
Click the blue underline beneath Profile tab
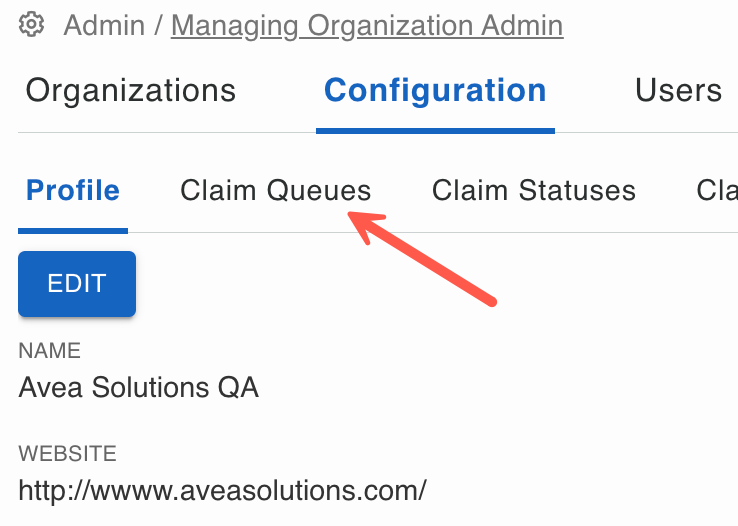coord(73,230)
